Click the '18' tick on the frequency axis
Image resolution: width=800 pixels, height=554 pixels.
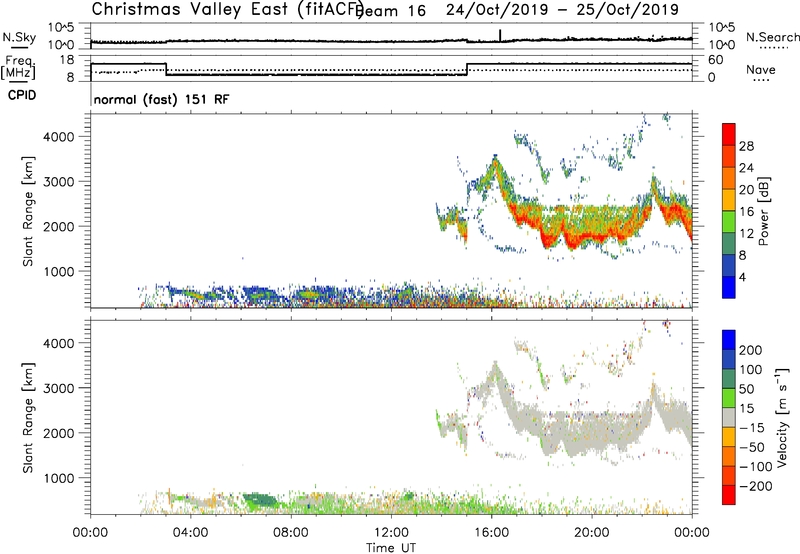pyautogui.click(x=67, y=60)
